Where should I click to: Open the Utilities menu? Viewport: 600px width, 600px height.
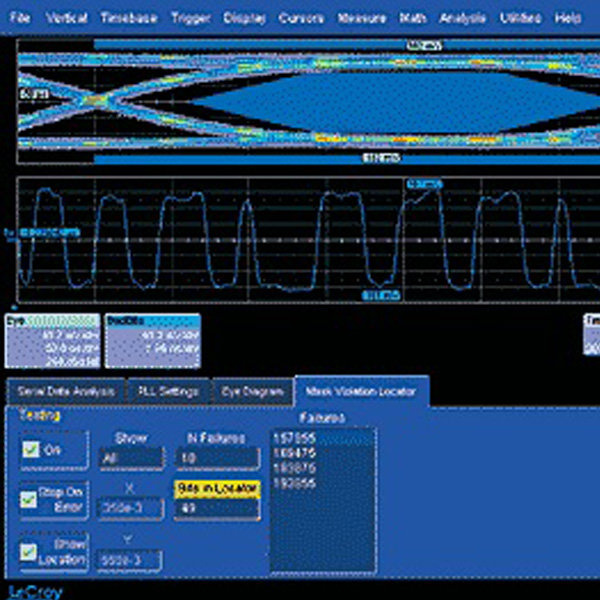coord(522,18)
